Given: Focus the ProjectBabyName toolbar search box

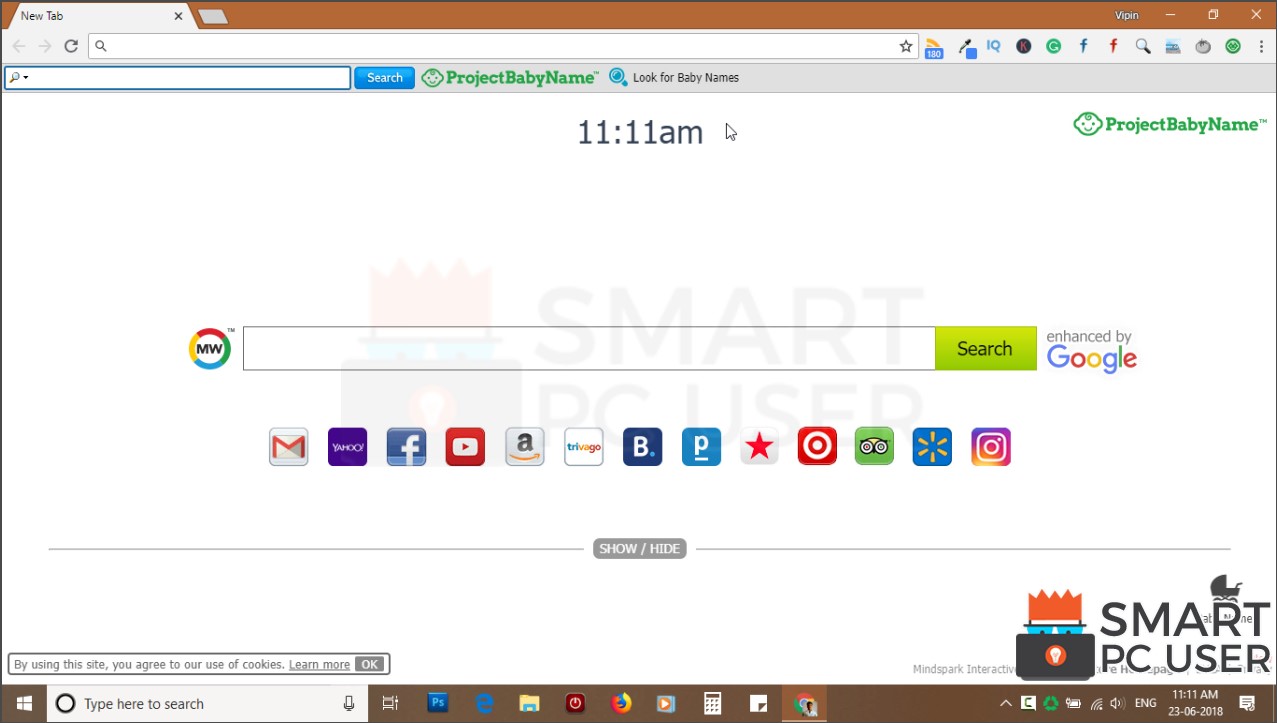Looking at the screenshot, I should (x=178, y=78).
